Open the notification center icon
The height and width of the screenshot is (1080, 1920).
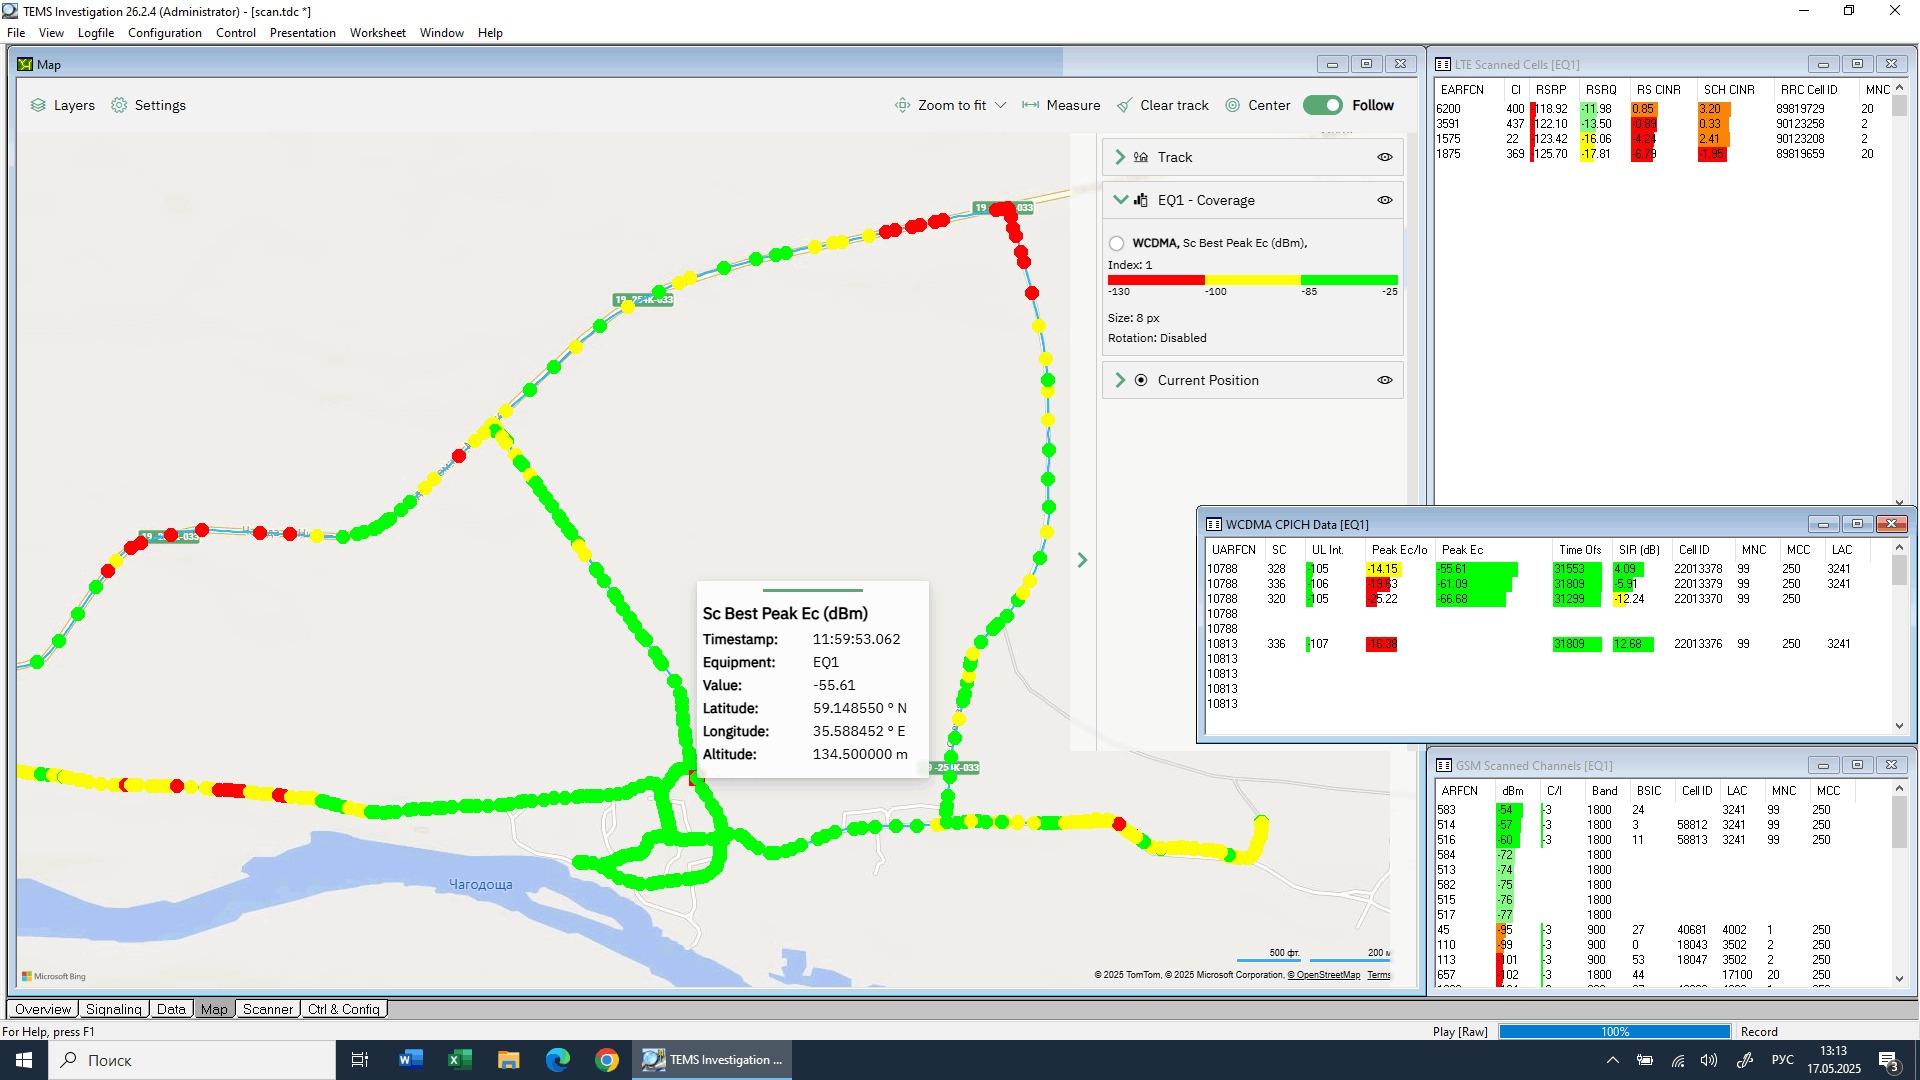[x=1889, y=1061]
